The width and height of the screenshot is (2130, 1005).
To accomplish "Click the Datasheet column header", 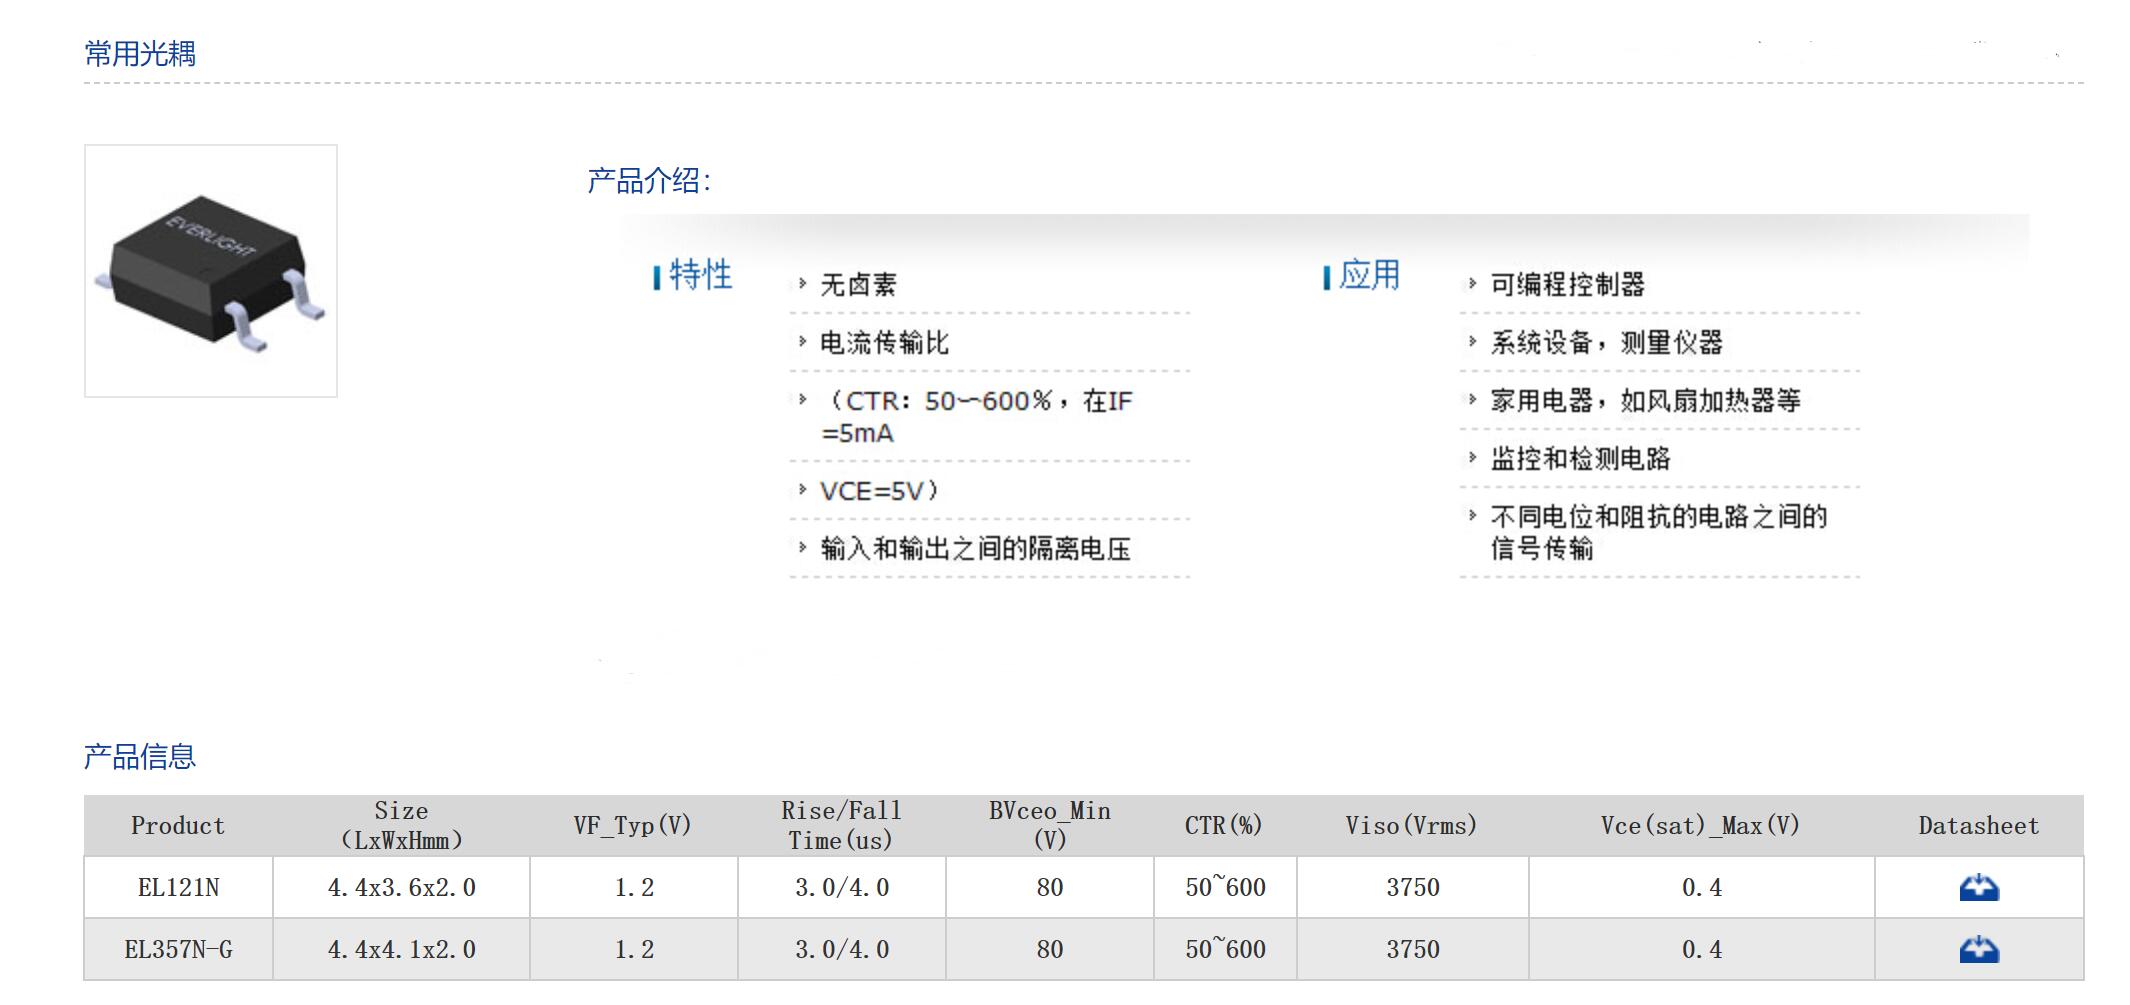I will point(1978,826).
